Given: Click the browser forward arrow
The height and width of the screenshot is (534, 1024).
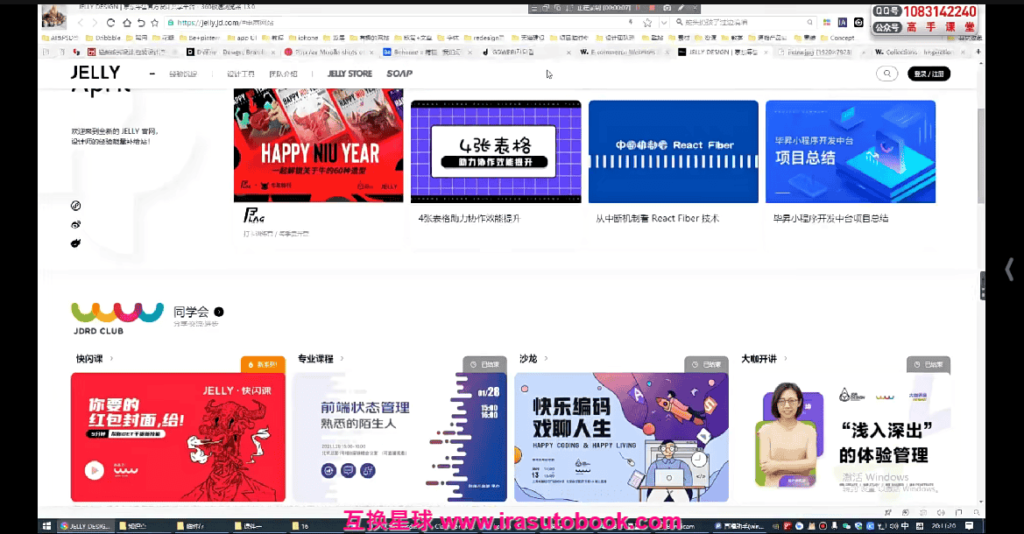Looking at the screenshot, I should coord(95,23).
